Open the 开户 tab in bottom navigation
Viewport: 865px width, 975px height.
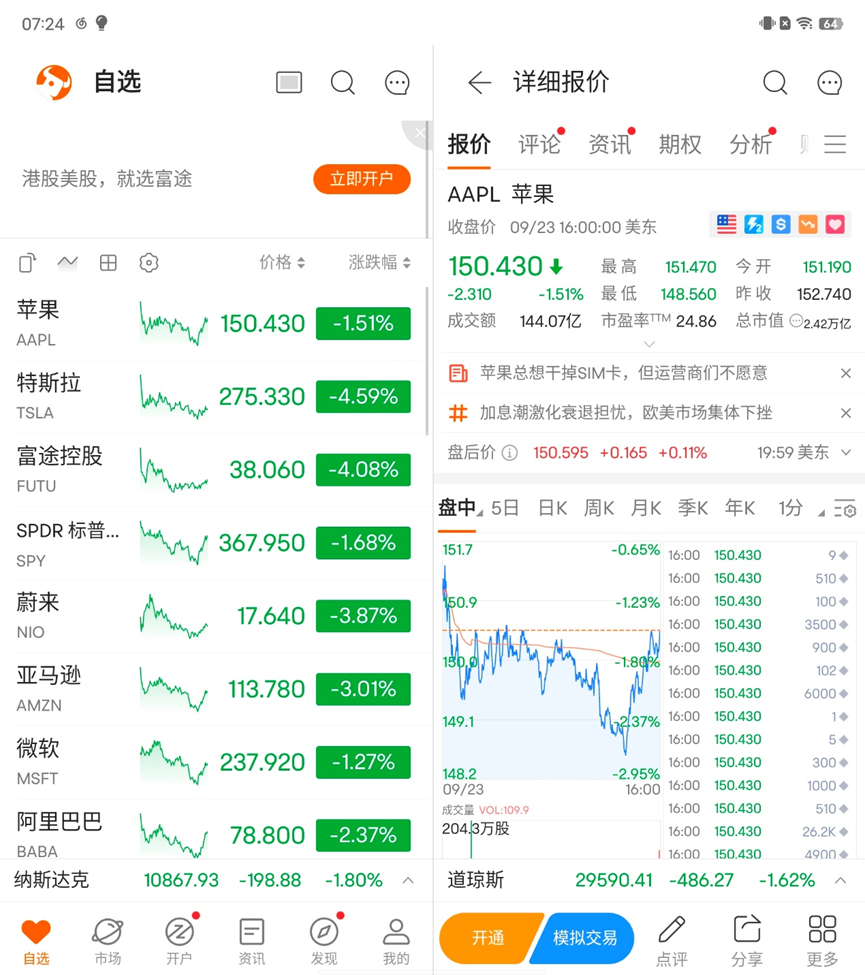[179, 940]
